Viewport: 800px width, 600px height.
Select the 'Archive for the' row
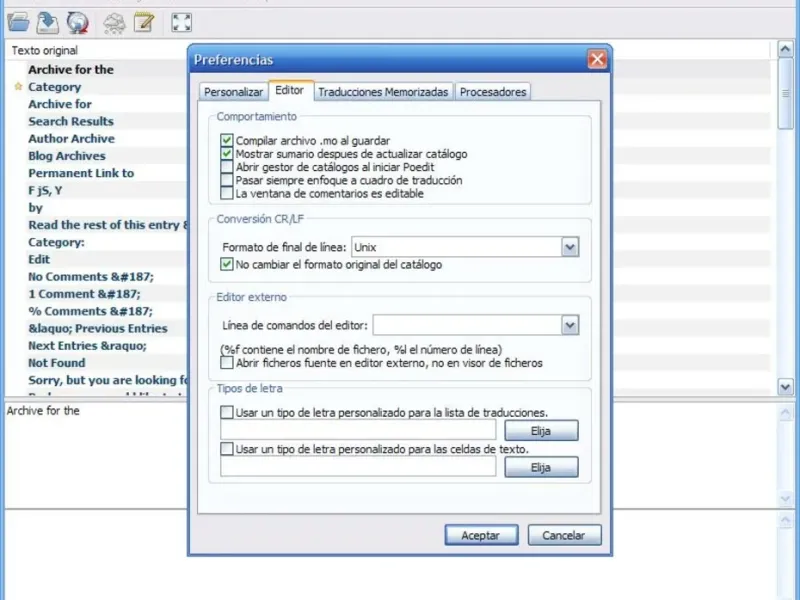click(71, 69)
